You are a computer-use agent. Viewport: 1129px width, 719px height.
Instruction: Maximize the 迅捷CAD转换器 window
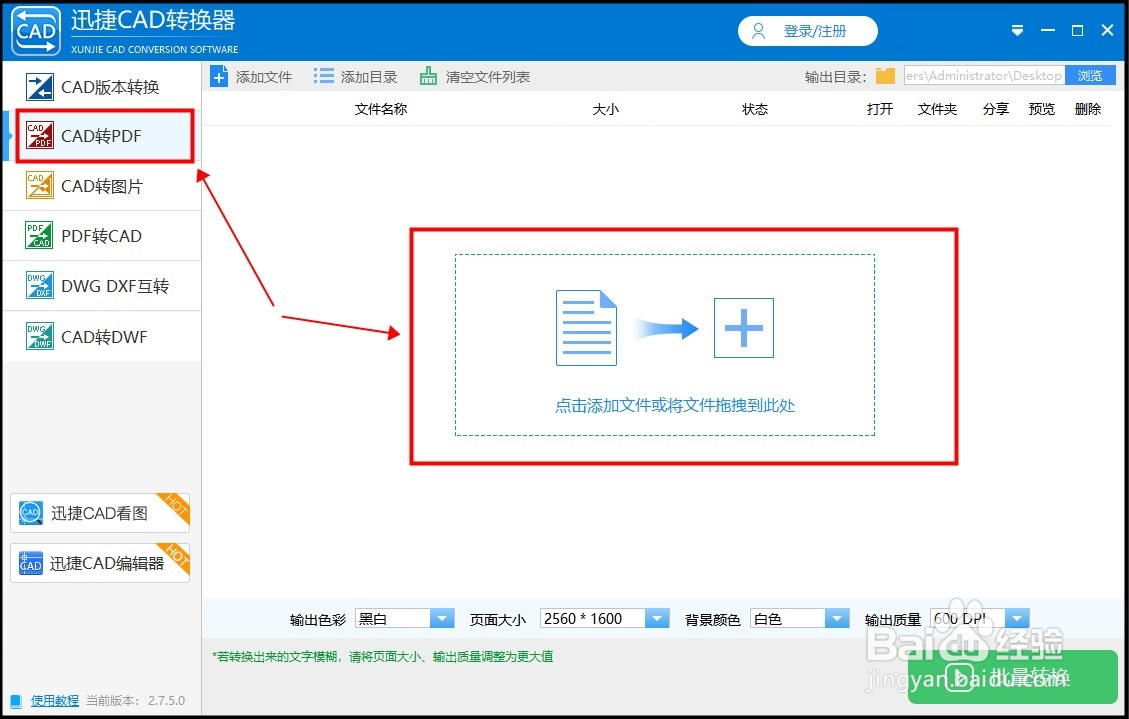[x=1078, y=30]
